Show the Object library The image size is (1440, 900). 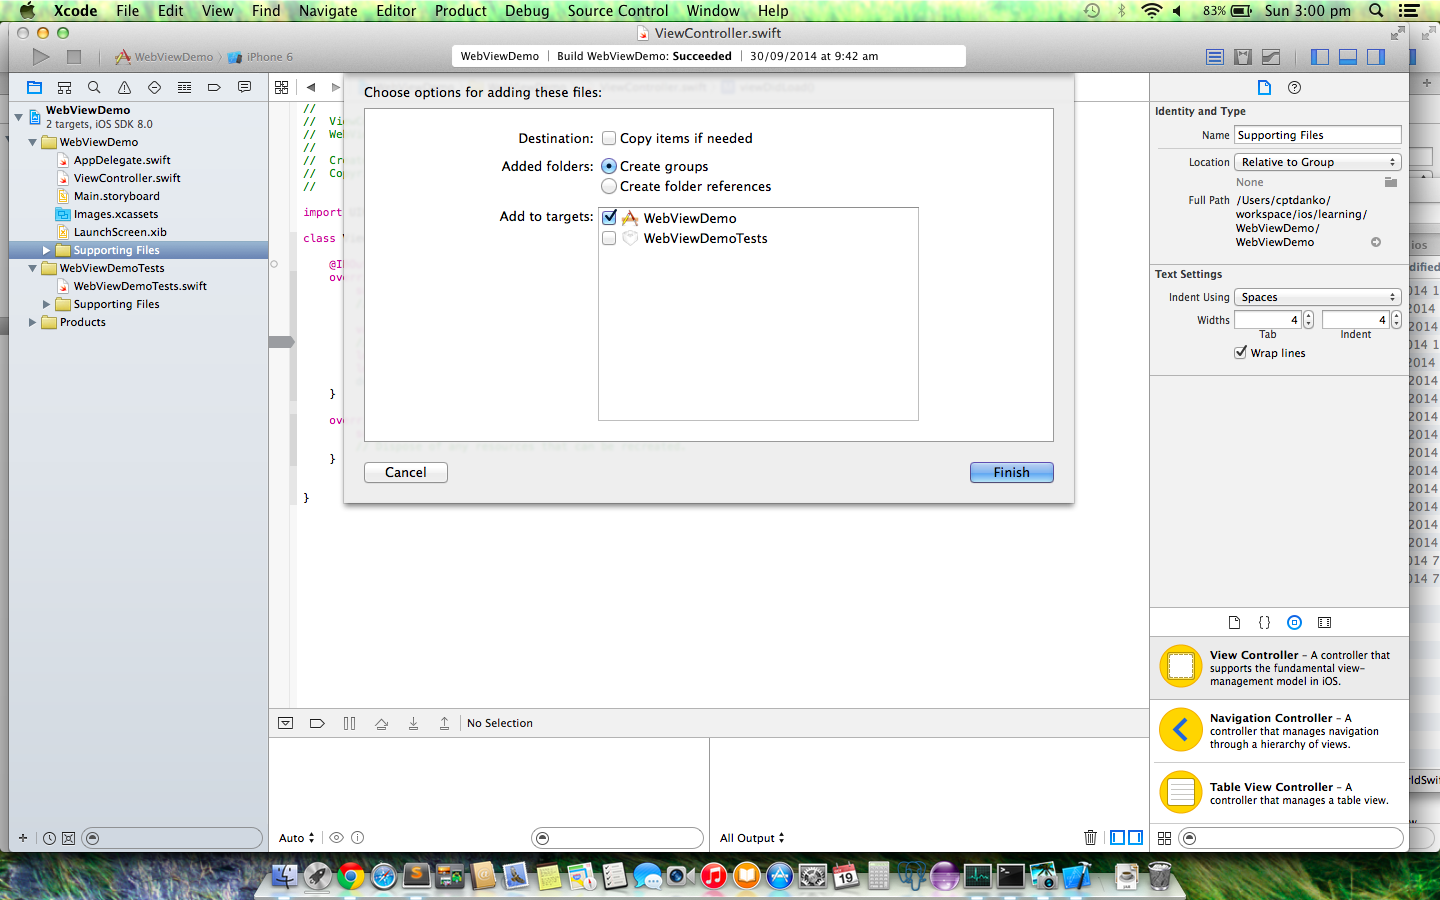1294,622
